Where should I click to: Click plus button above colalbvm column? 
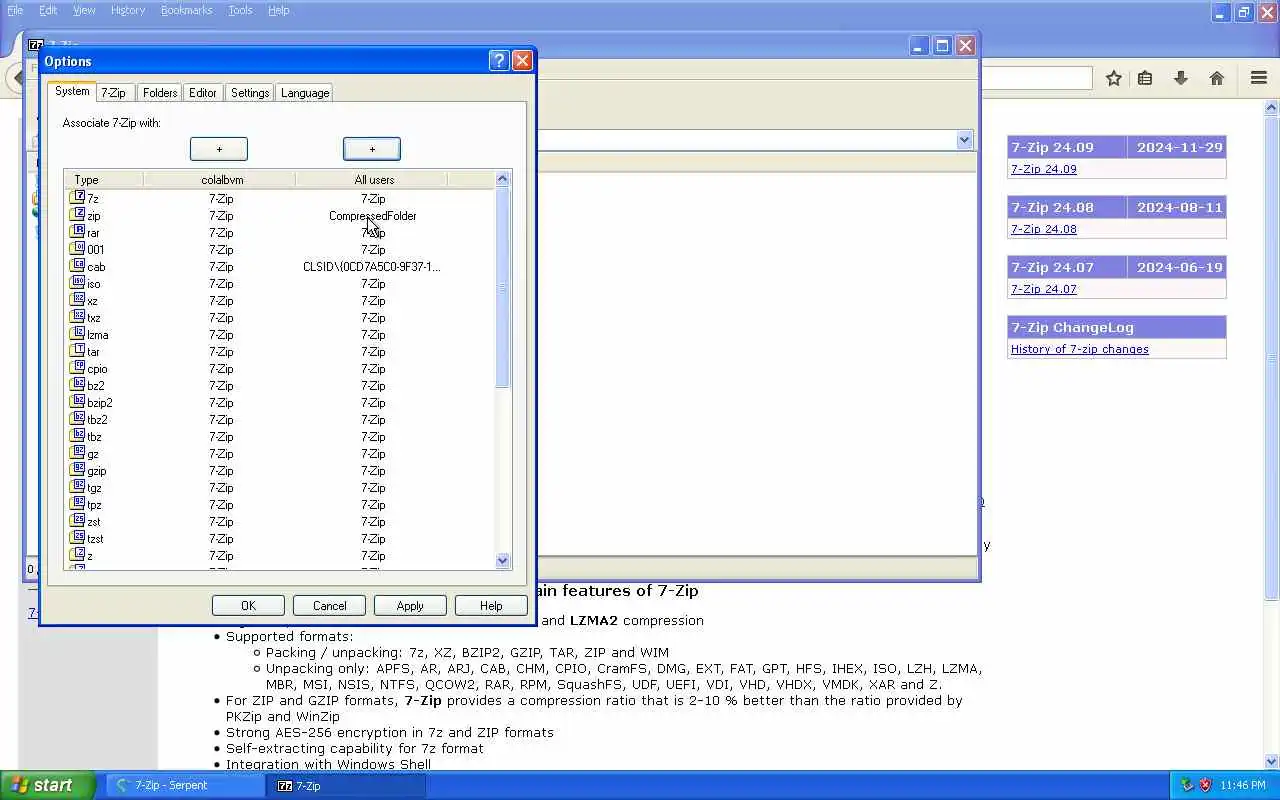(219, 149)
